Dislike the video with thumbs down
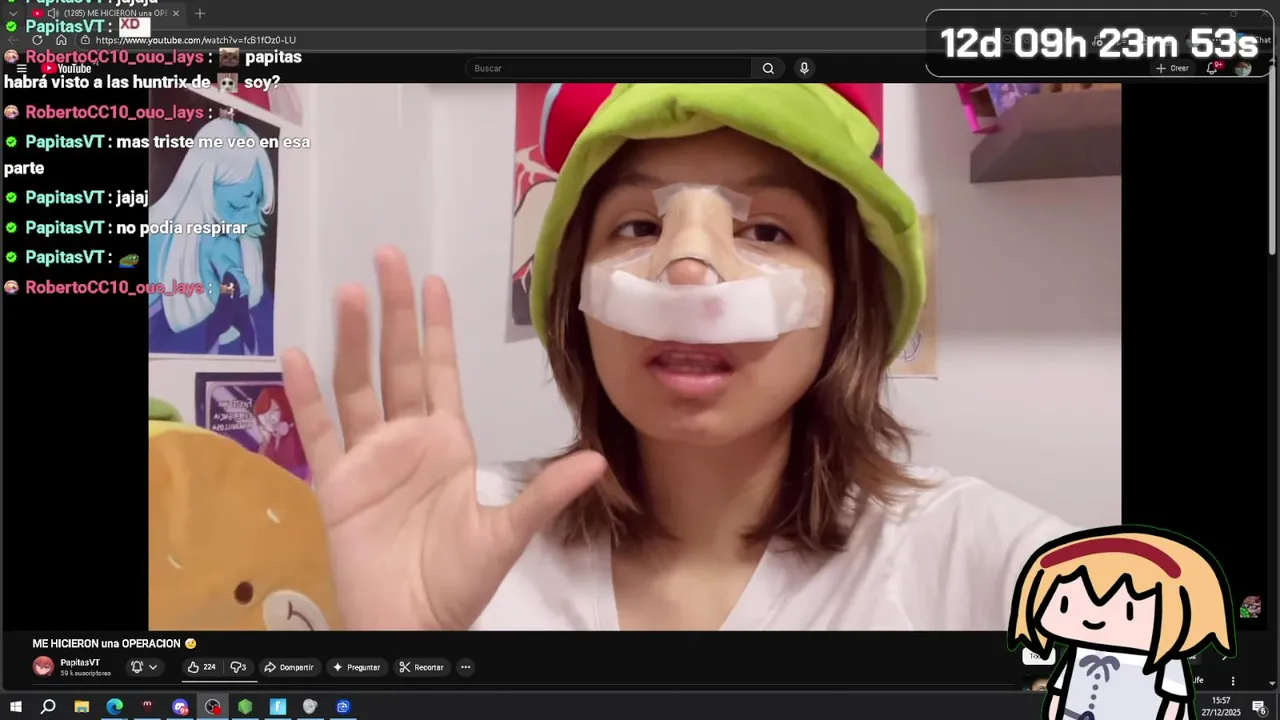 [x=238, y=667]
